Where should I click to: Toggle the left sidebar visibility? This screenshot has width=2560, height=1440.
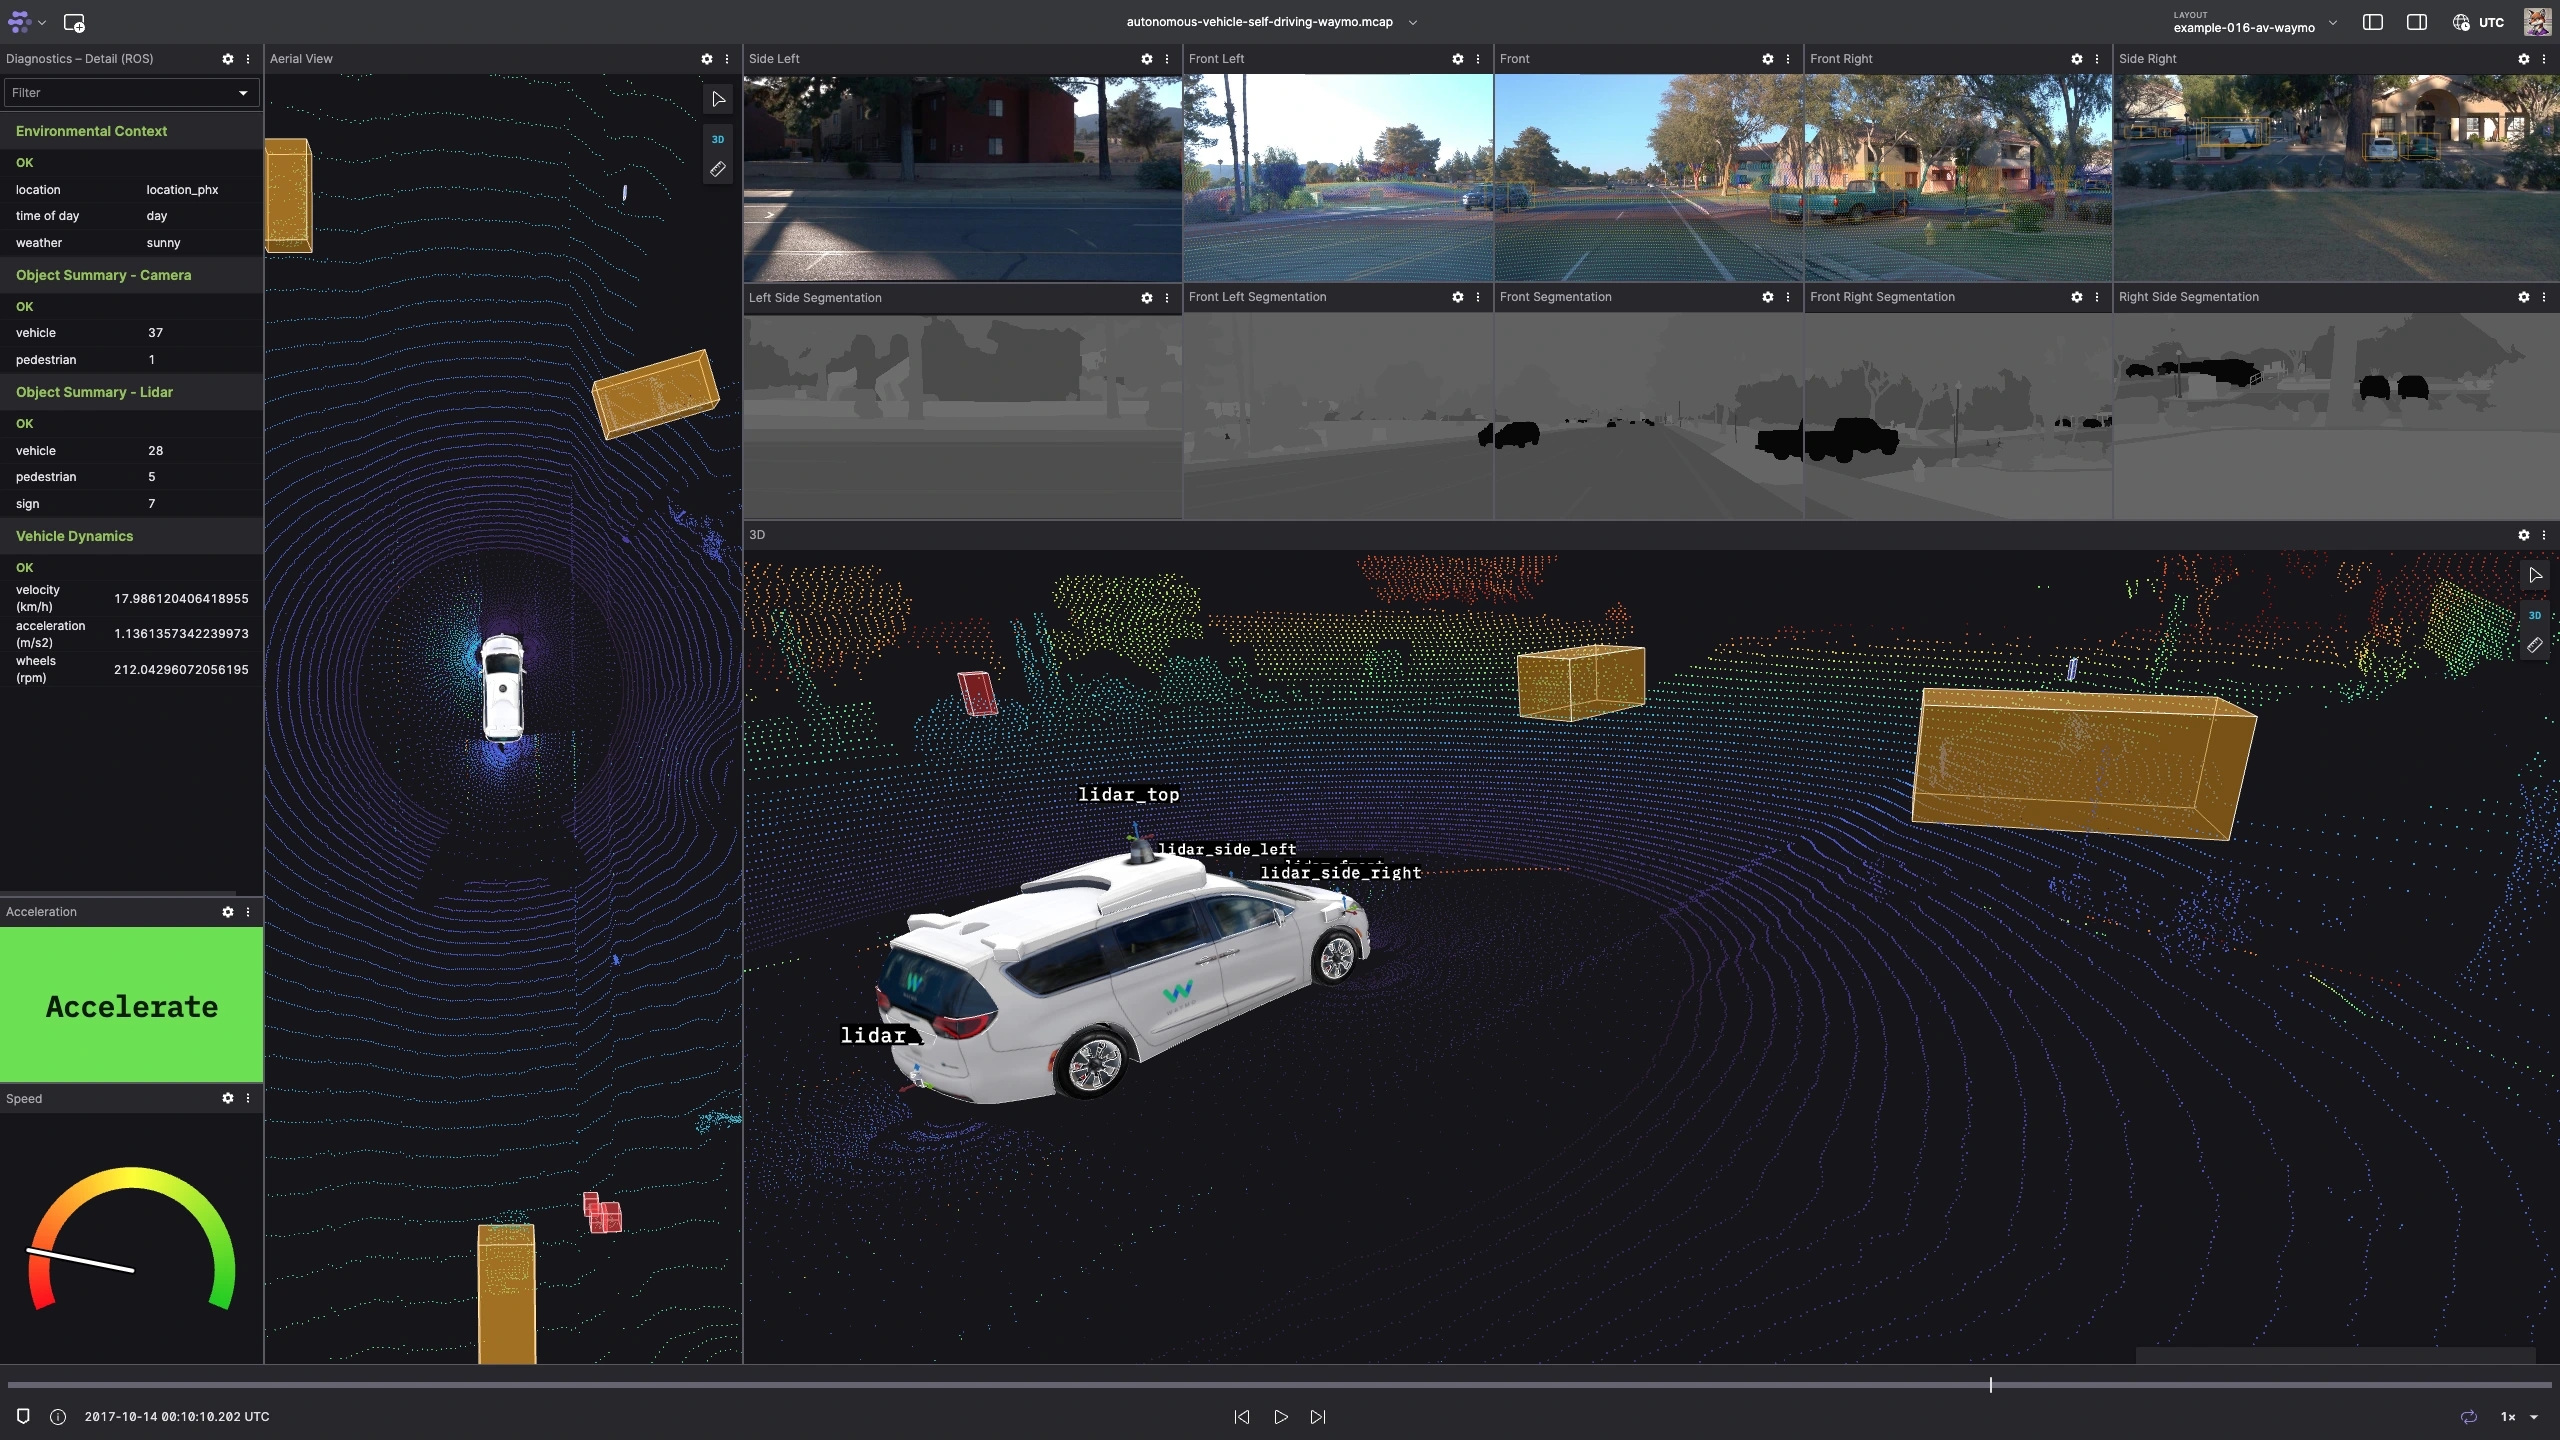click(x=2371, y=21)
